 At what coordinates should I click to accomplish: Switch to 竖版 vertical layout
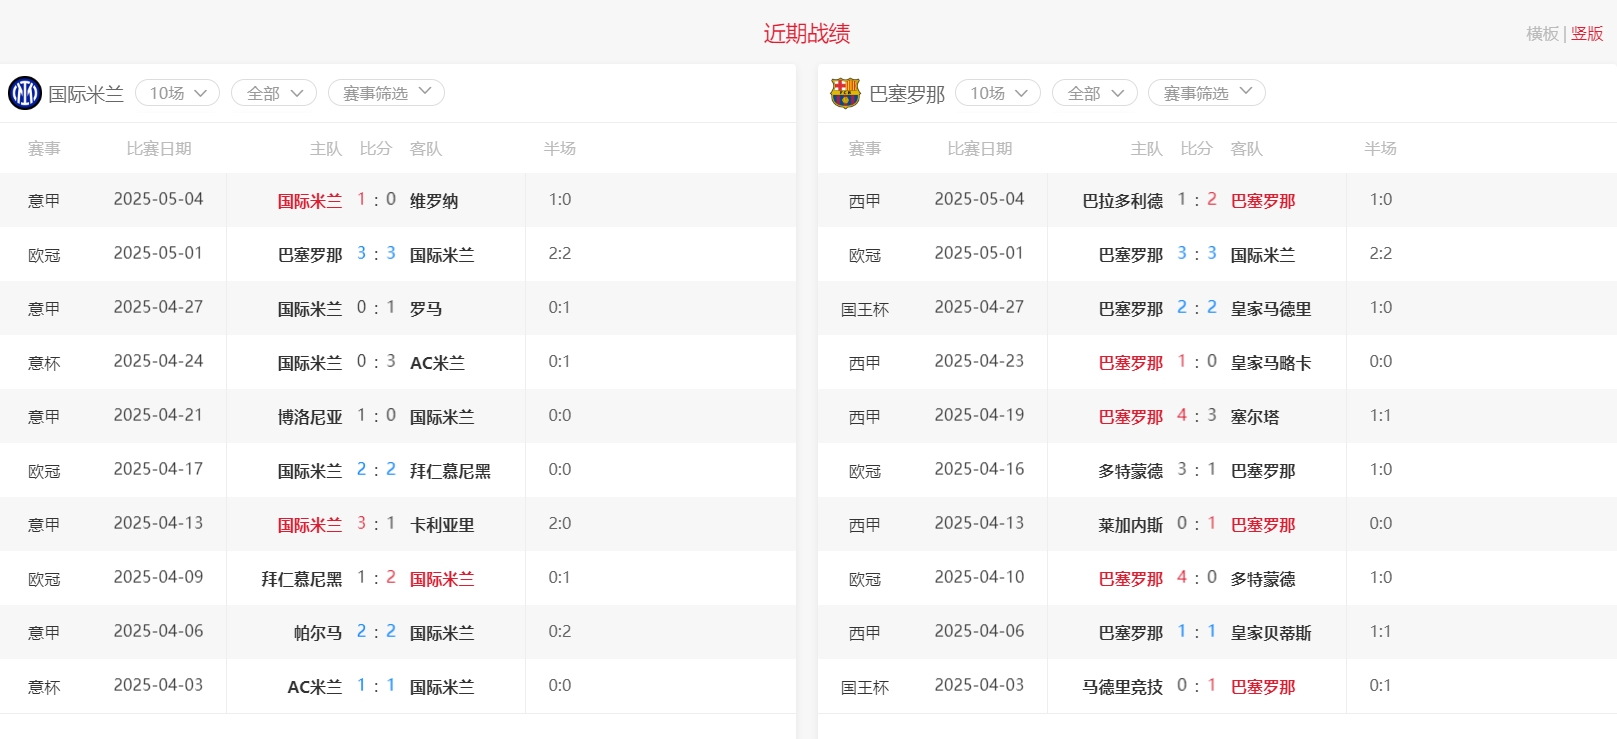click(1587, 34)
